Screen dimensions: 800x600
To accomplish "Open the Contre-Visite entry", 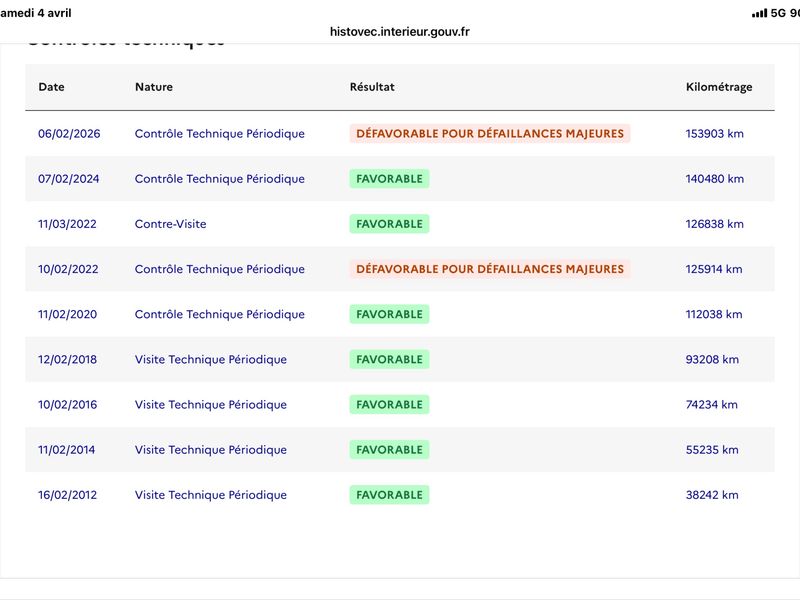I will [x=171, y=224].
